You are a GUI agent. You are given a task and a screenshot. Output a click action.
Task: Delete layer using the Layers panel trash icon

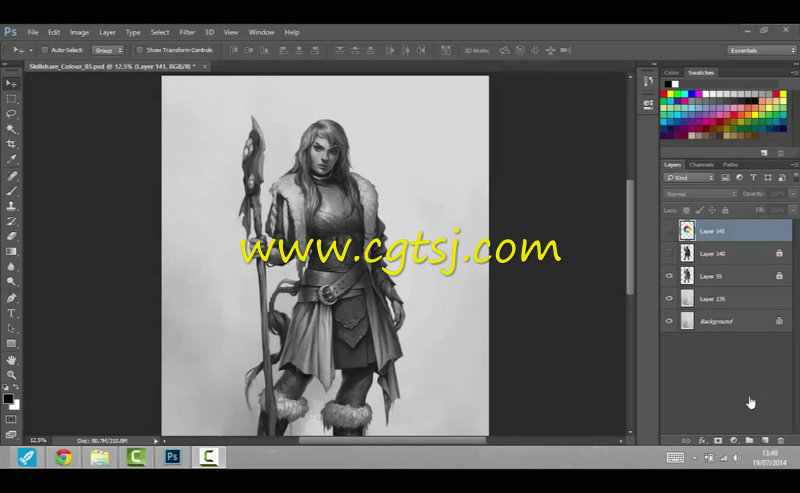coord(781,440)
